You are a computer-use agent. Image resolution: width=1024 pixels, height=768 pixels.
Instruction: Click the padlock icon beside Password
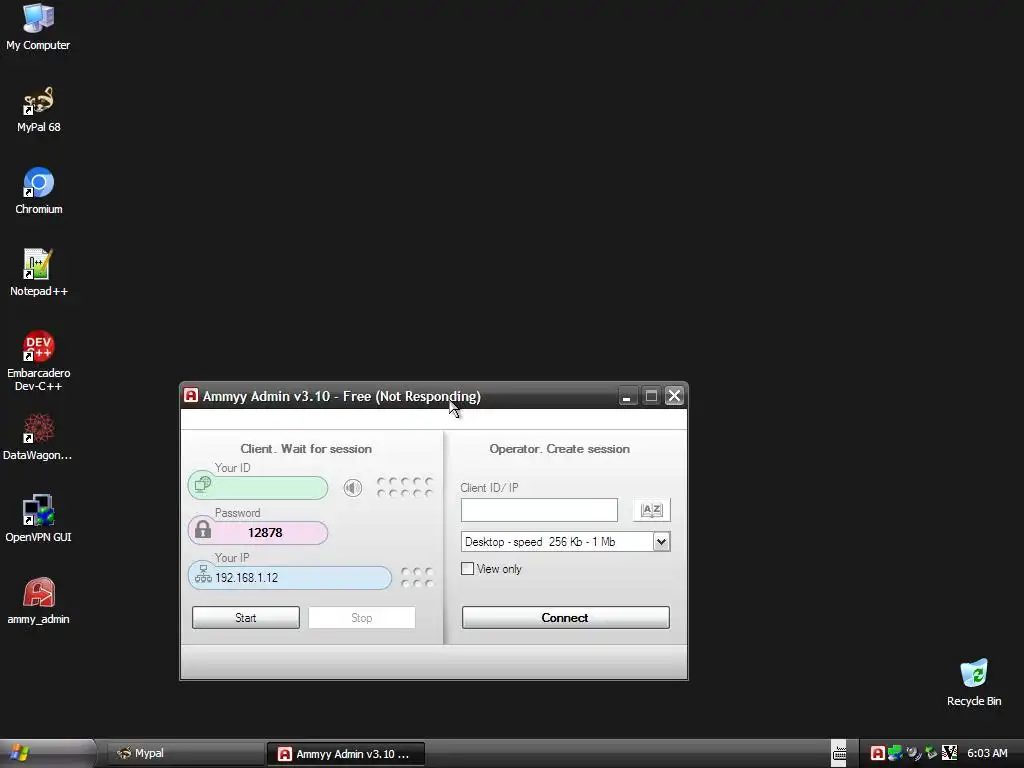point(203,530)
